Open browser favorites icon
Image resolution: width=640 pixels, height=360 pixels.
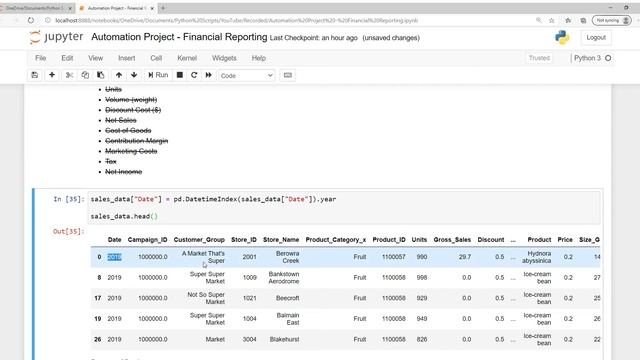coord(568,20)
